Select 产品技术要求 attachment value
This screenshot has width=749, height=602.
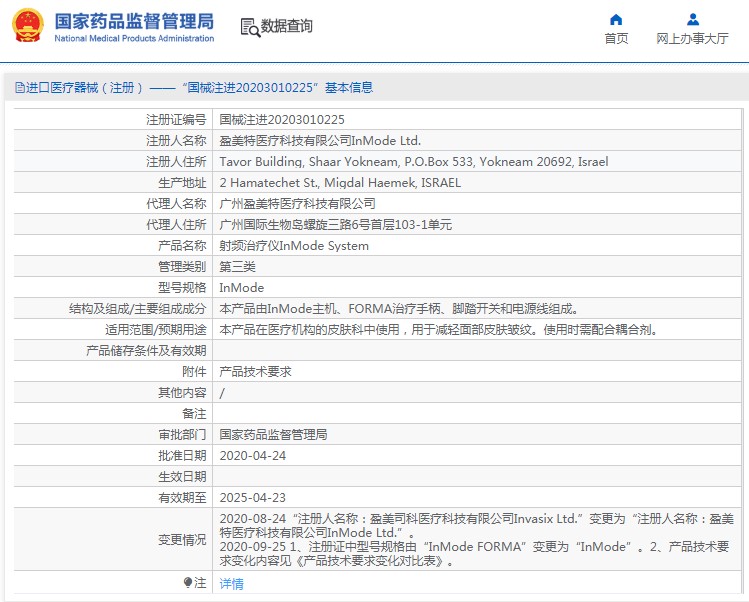pyautogui.click(x=256, y=372)
